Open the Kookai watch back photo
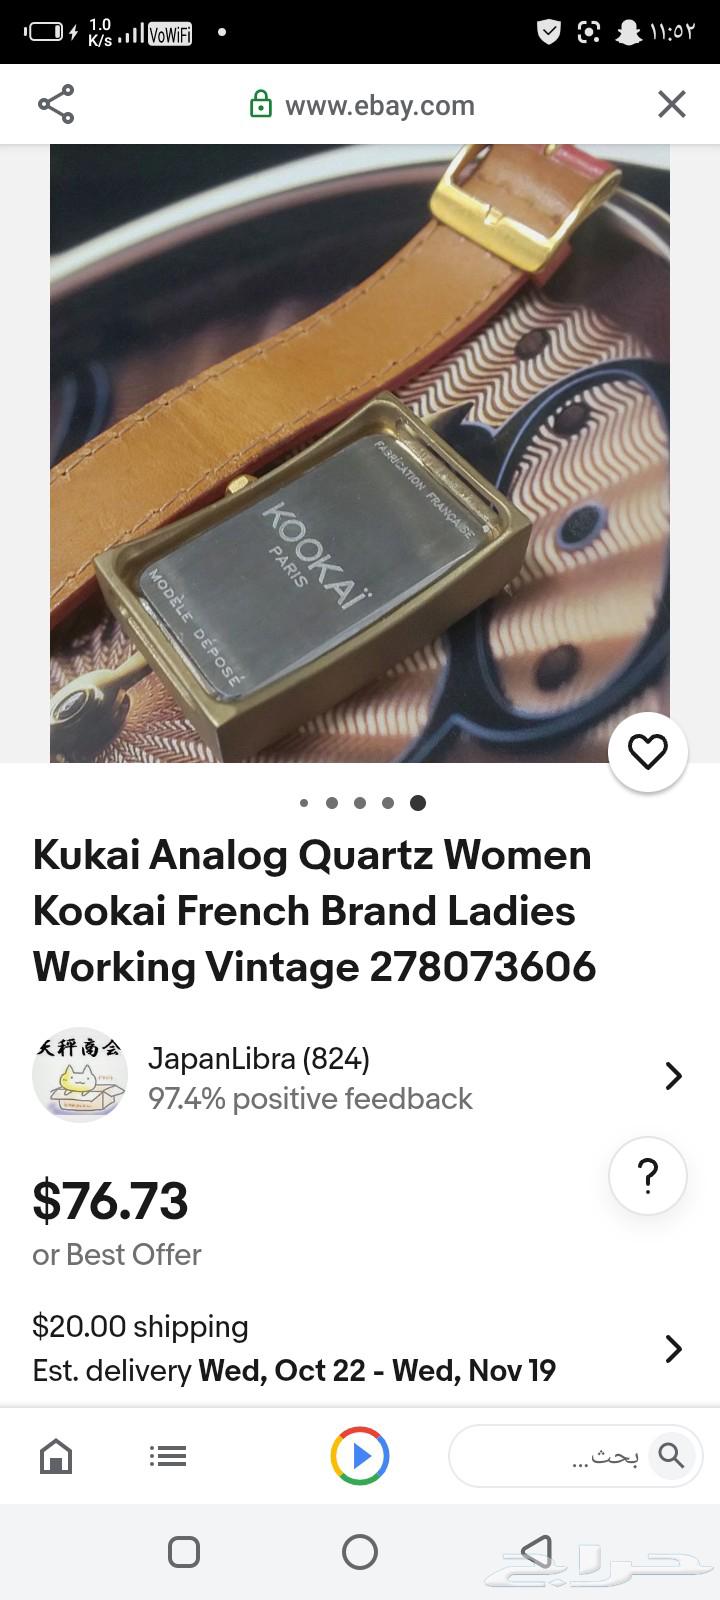This screenshot has height=1600, width=720. (360, 453)
